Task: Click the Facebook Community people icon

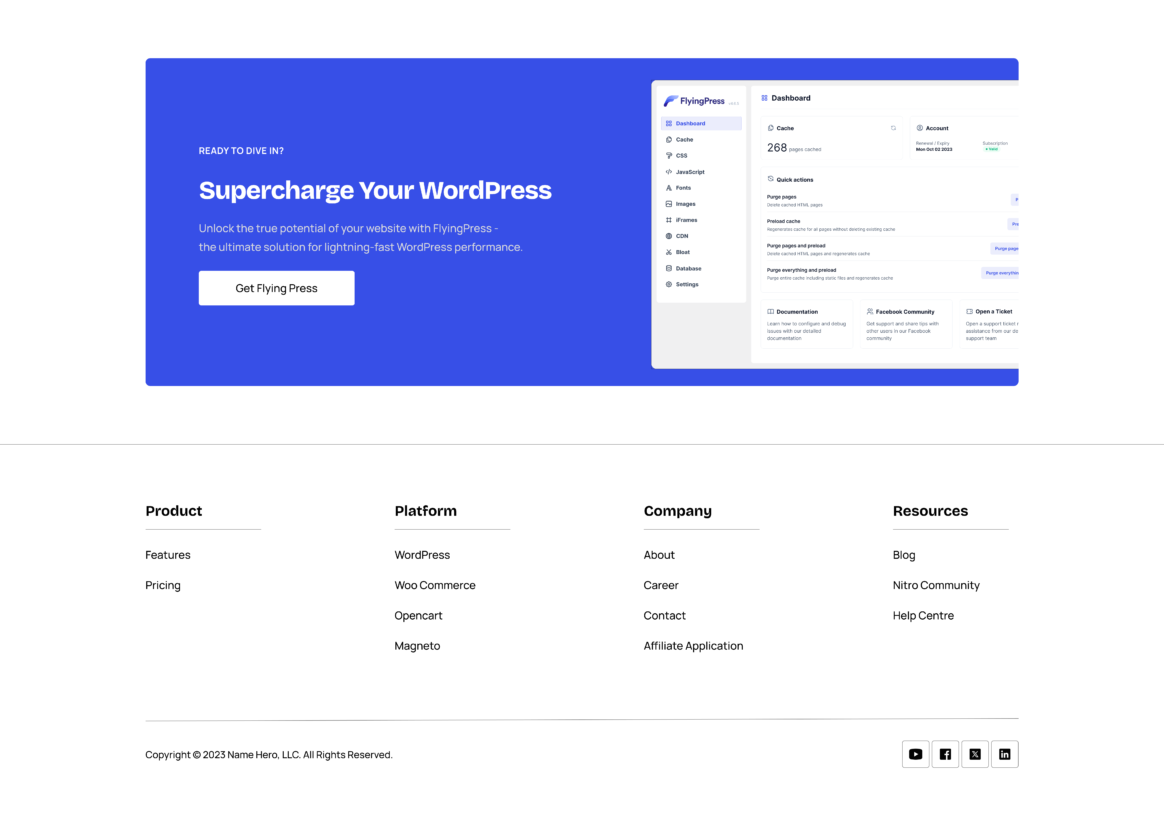Action: tap(870, 312)
